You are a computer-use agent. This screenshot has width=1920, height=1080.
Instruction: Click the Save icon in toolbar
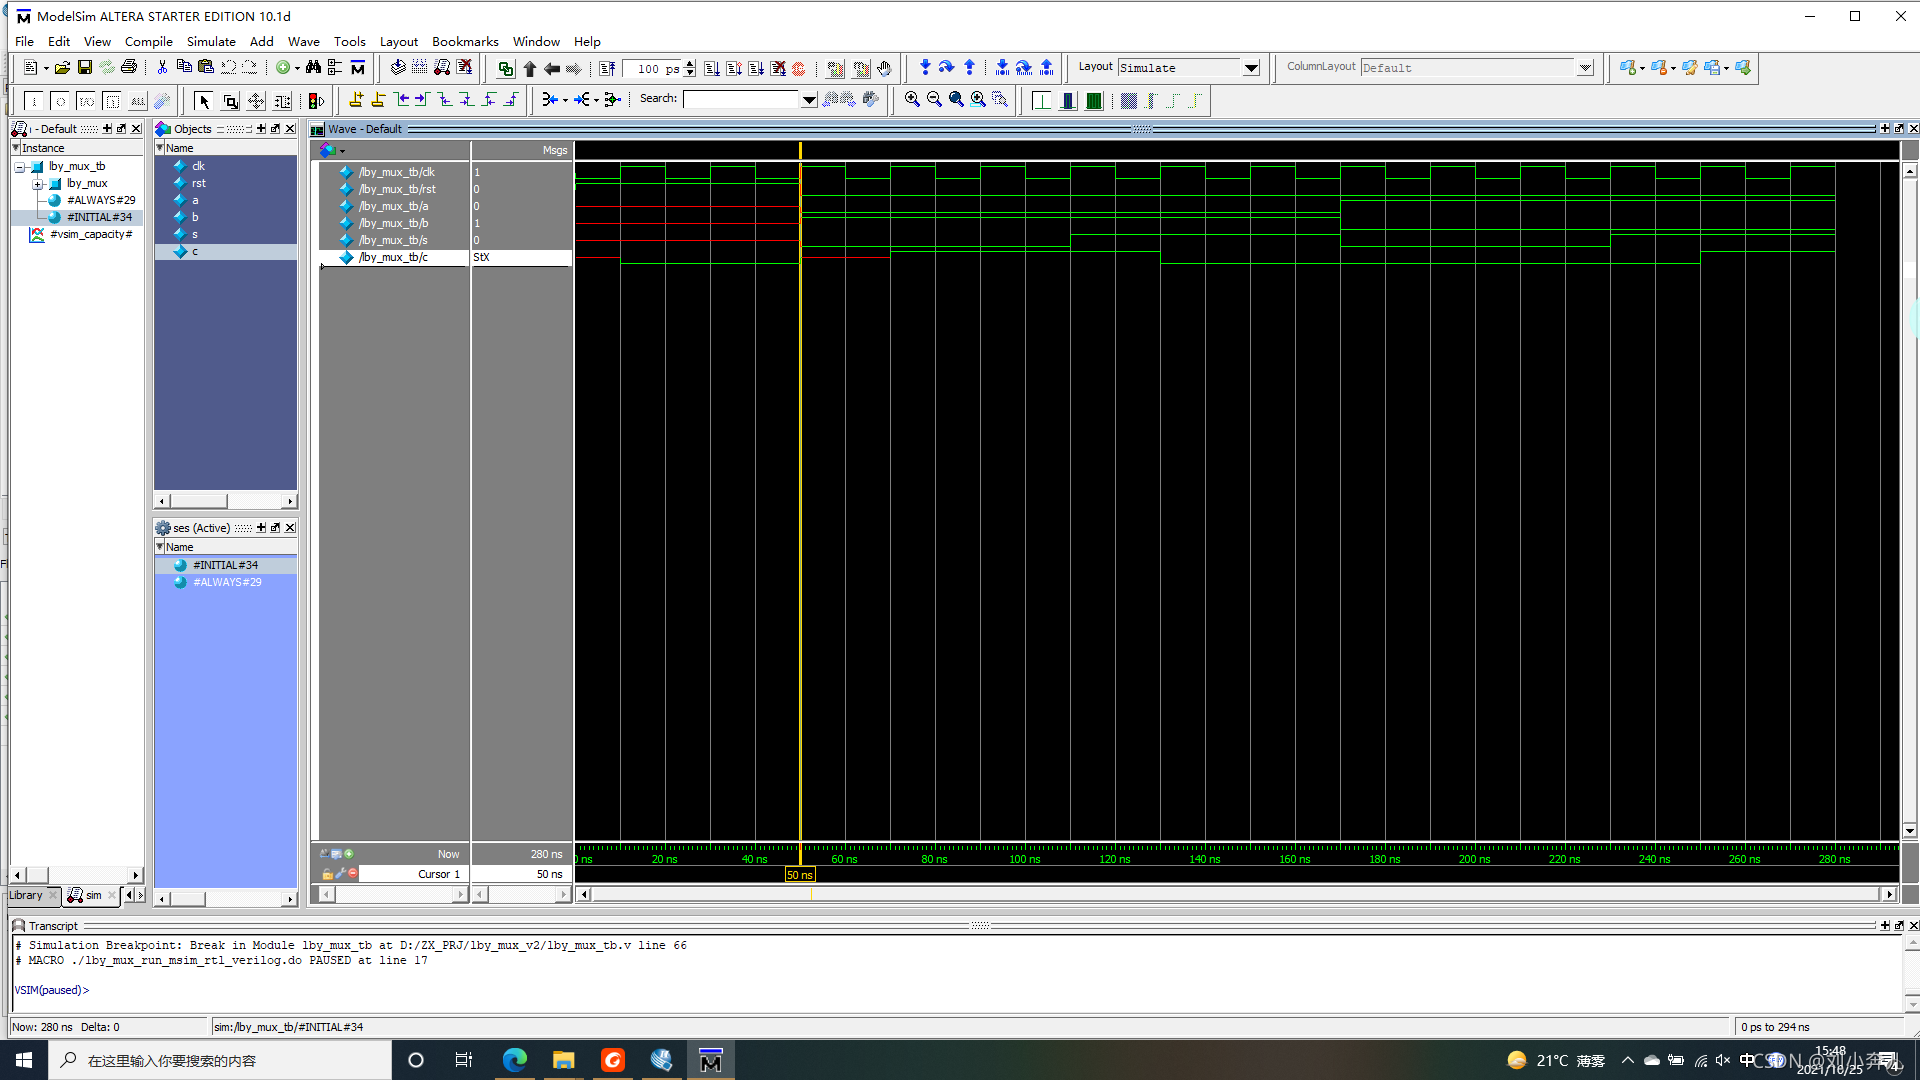tap(85, 68)
